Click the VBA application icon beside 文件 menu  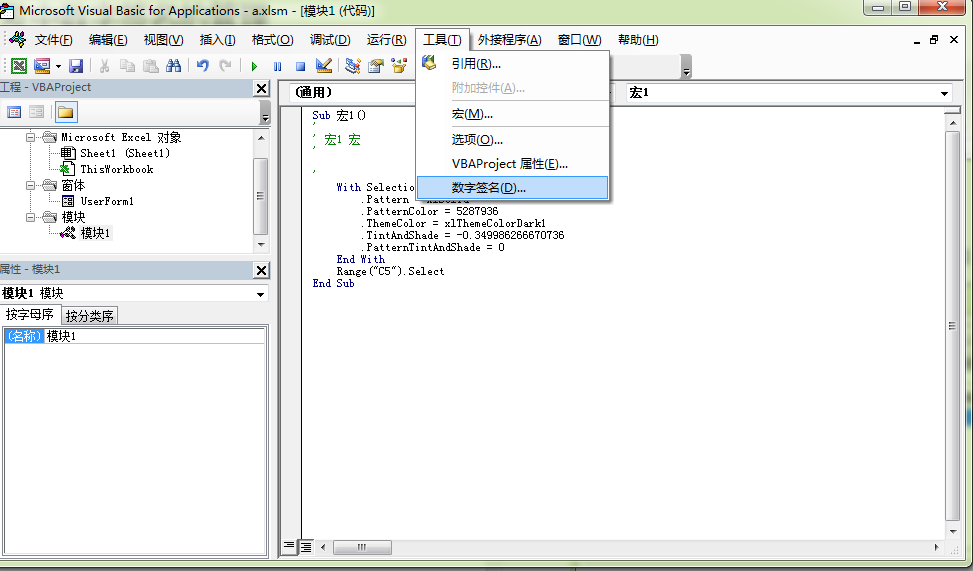[17, 40]
